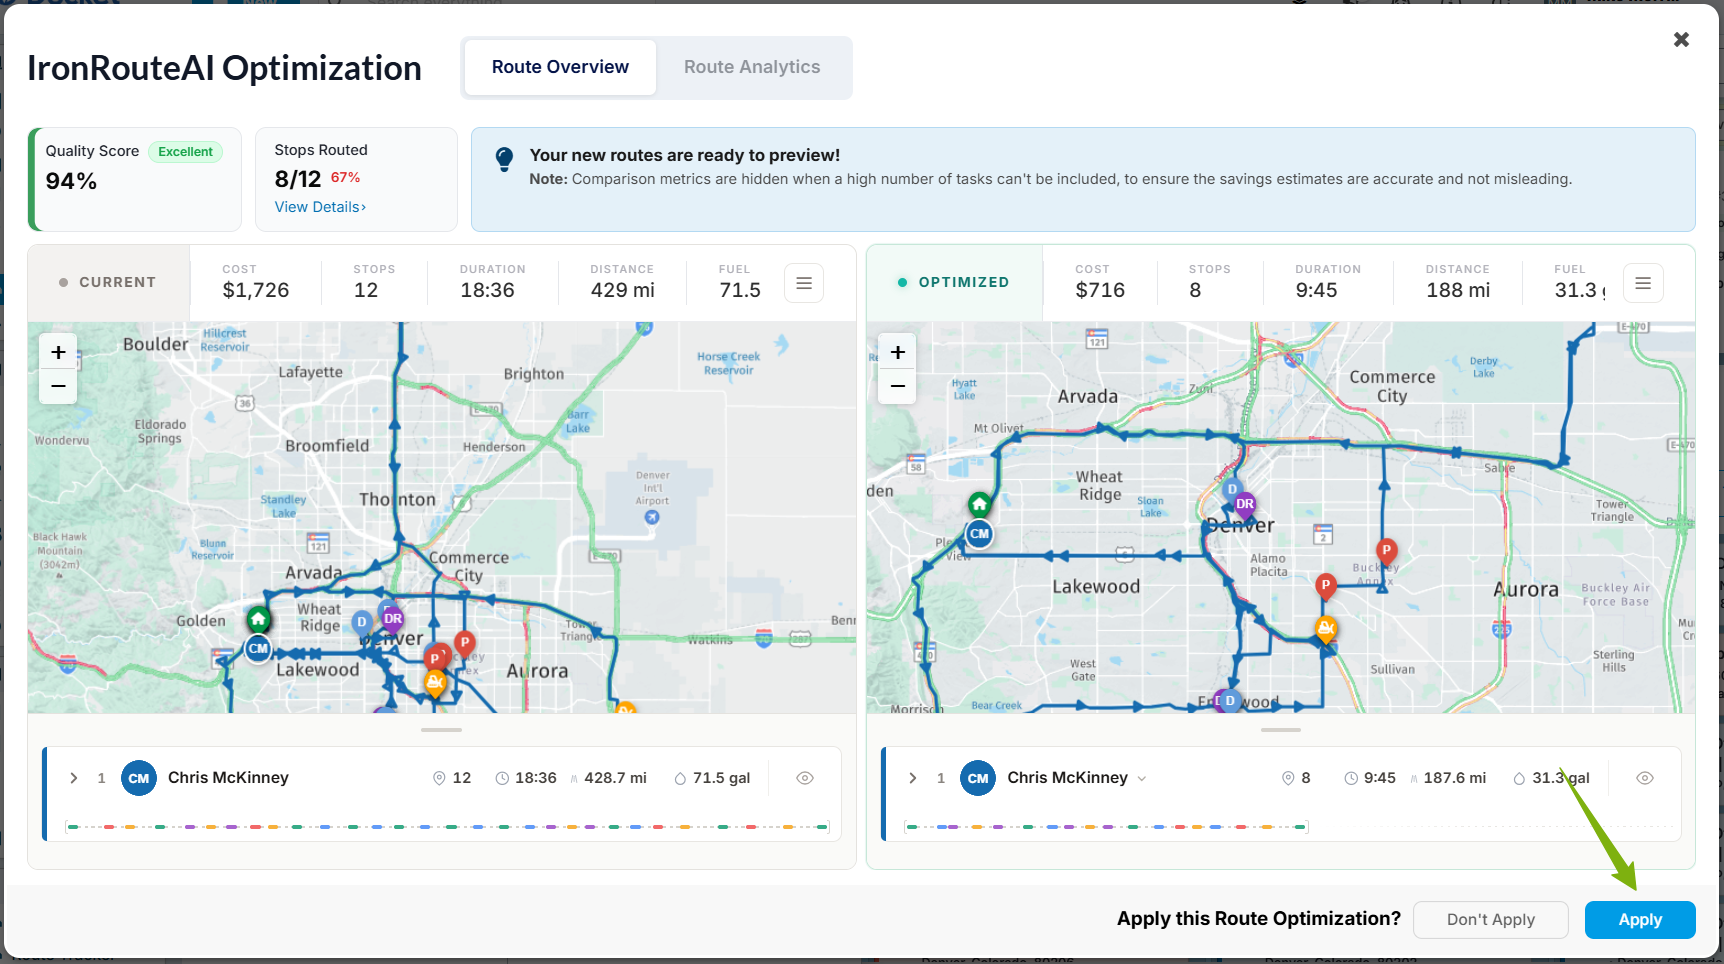The height and width of the screenshot is (964, 1724).
Task: Open the optimized route metrics menu icon
Action: [x=1643, y=283]
